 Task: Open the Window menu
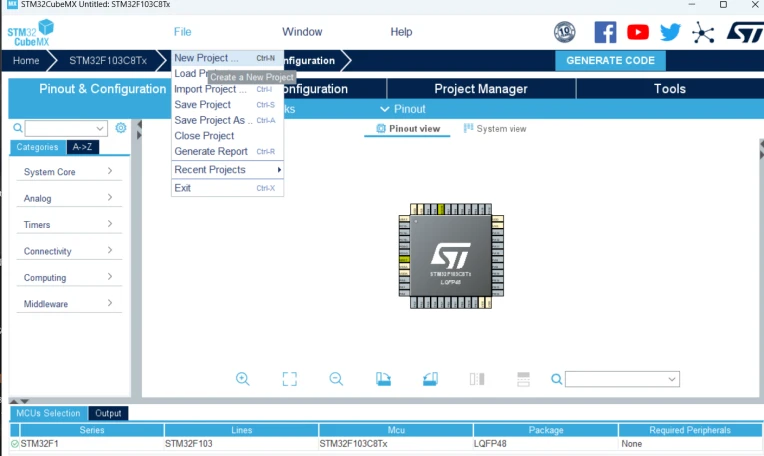[302, 32]
